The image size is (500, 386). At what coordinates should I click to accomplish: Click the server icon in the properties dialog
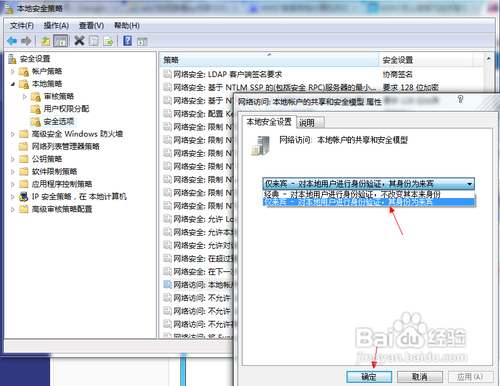coord(260,145)
